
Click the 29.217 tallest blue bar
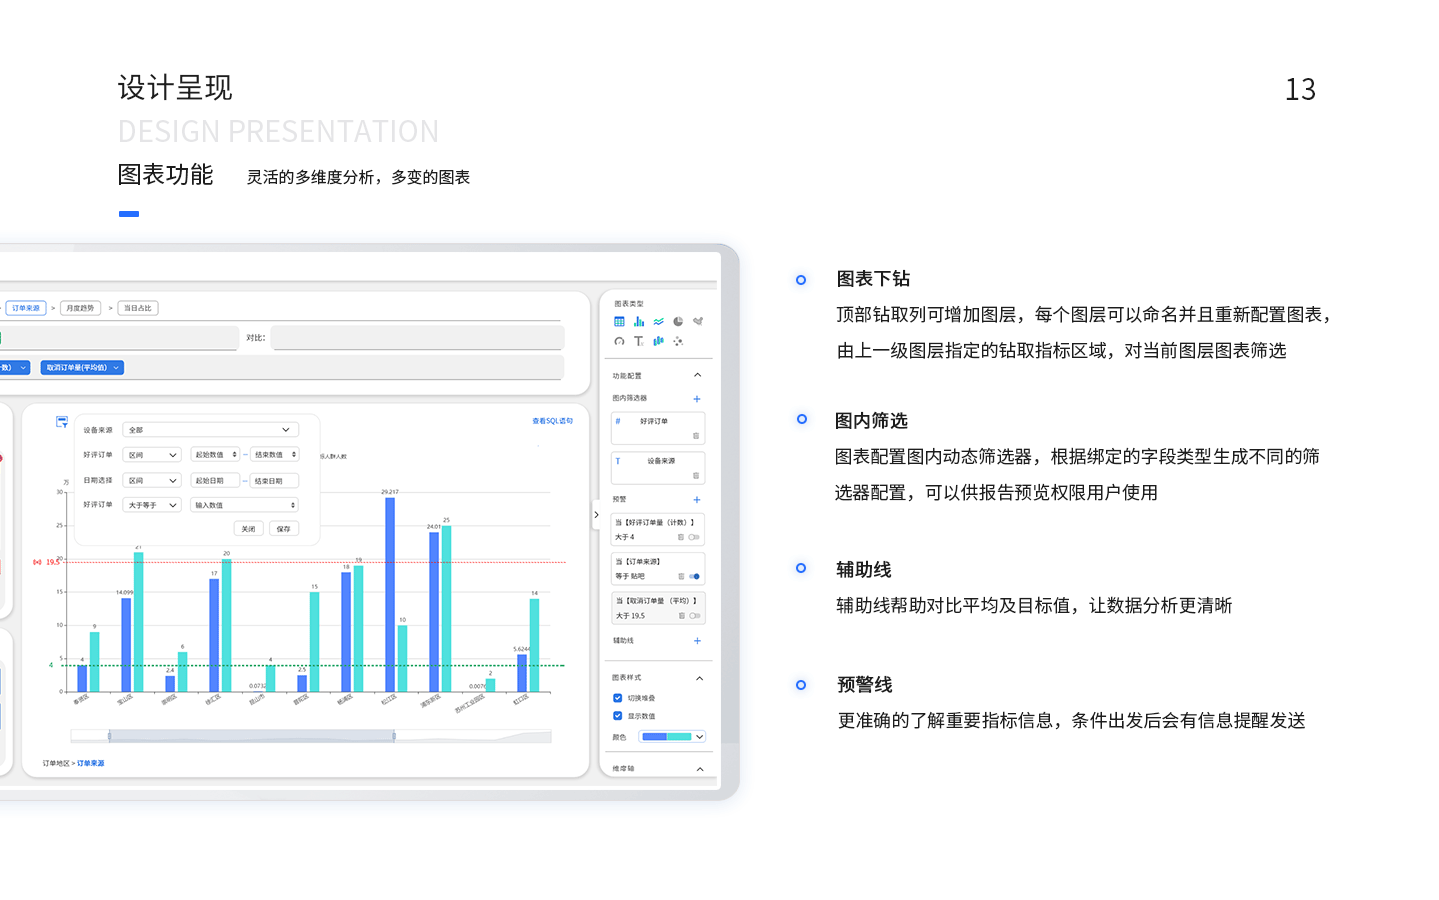pos(390,594)
